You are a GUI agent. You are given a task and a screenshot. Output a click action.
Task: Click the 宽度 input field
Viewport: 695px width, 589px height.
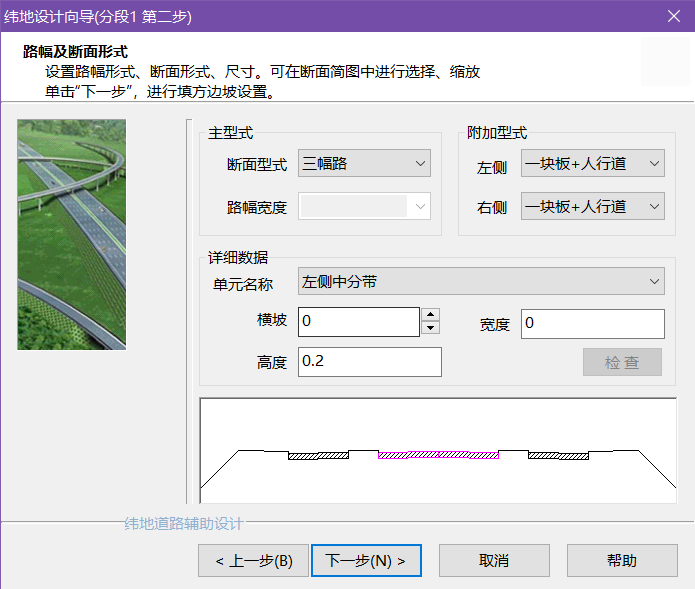pyautogui.click(x=592, y=324)
